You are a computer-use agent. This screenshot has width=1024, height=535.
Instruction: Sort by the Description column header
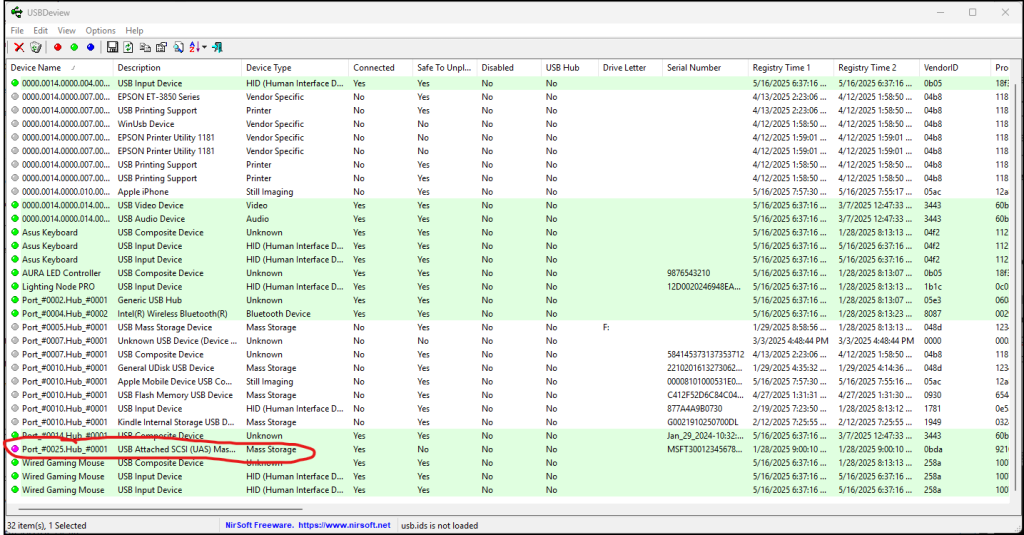click(177, 68)
